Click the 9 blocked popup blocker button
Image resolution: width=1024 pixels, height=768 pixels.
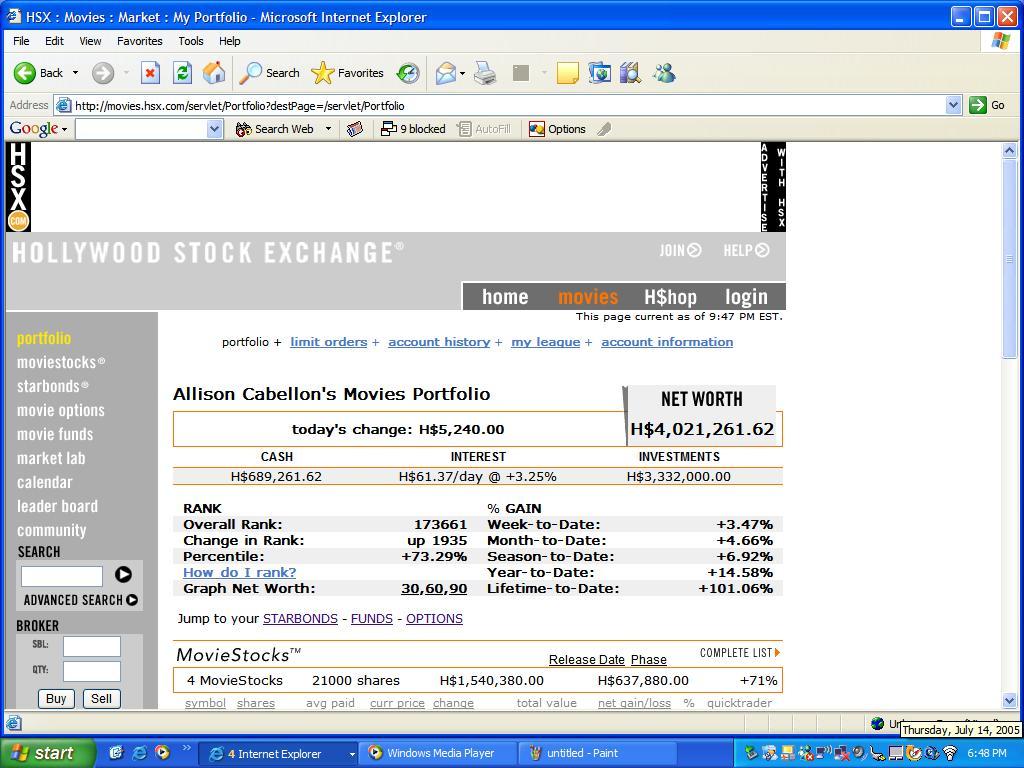(413, 129)
